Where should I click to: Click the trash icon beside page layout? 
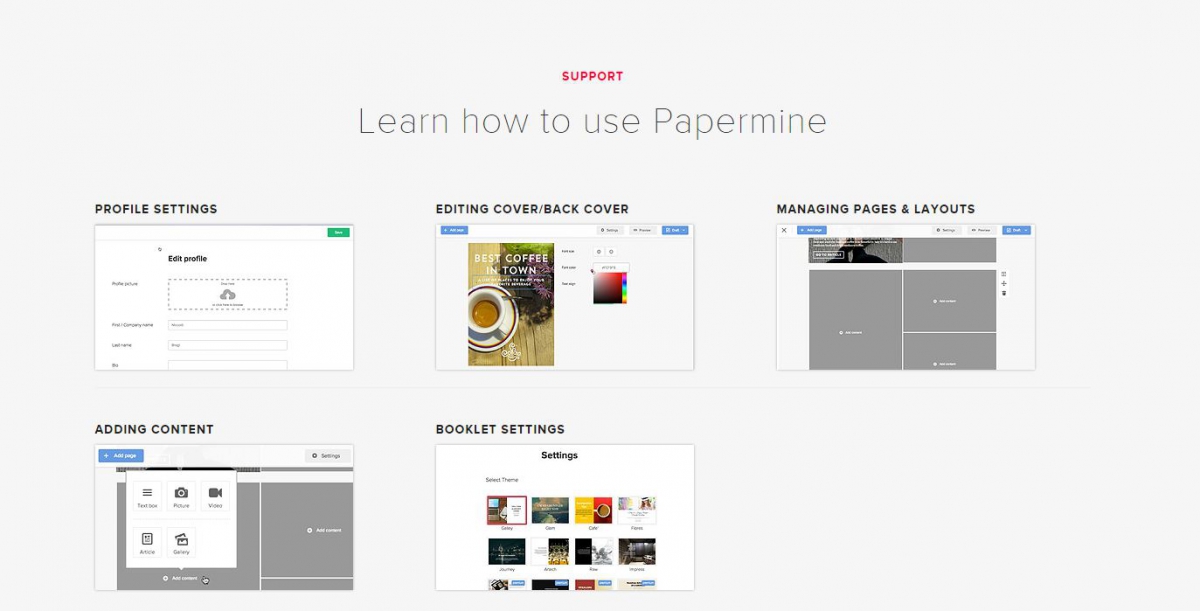pos(1004,293)
